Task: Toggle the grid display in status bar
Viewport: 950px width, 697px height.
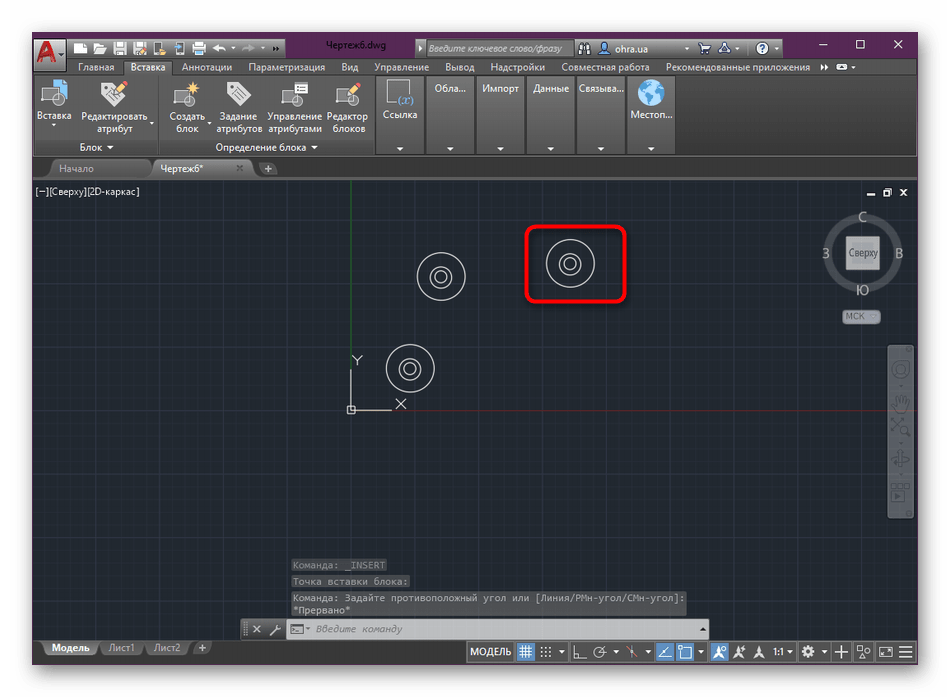Action: pos(525,652)
